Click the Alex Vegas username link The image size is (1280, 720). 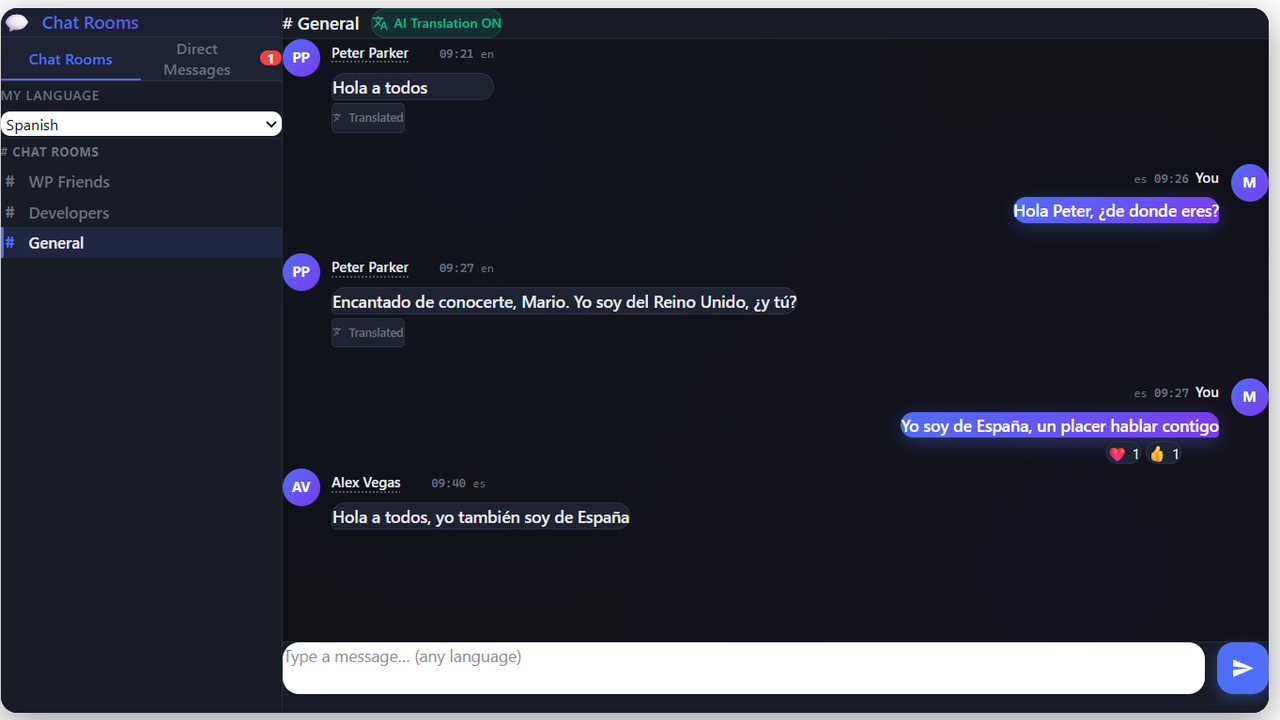tap(366, 483)
